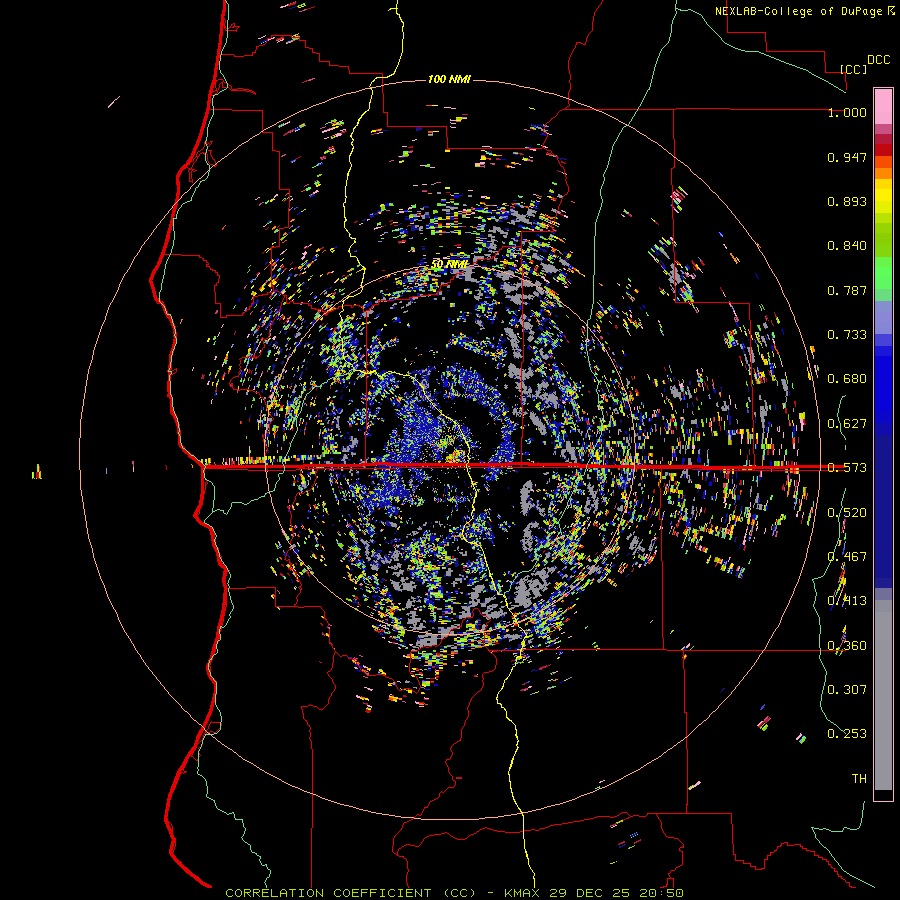Image resolution: width=900 pixels, height=900 pixels.
Task: Click the pink swatch at top of color bar
Action: (883, 106)
